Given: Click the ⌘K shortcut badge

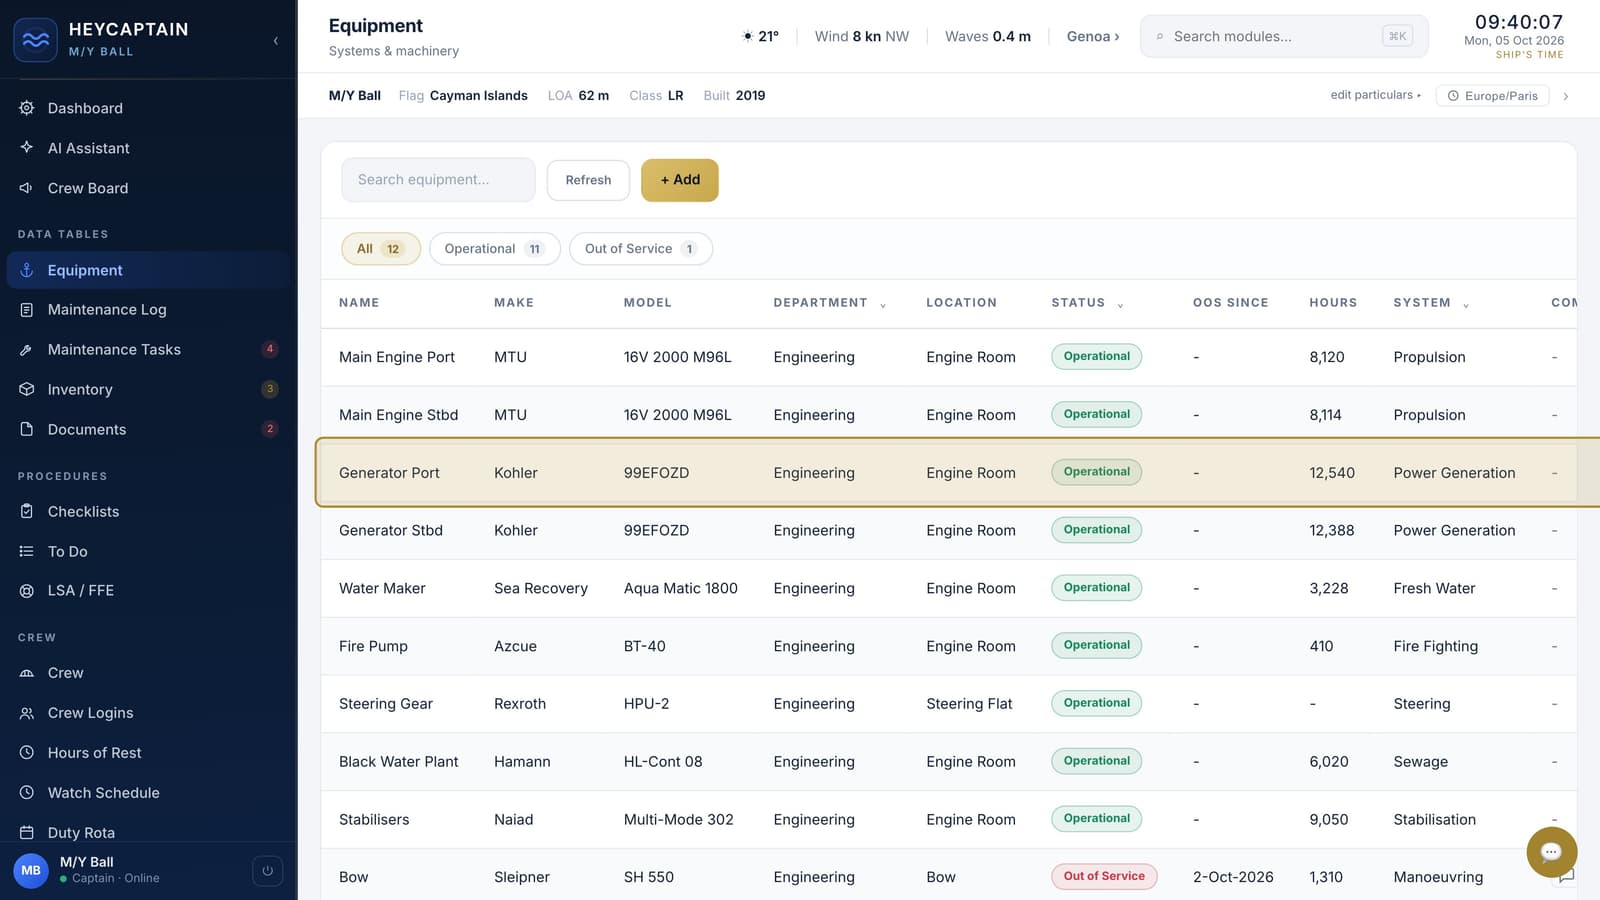Looking at the screenshot, I should pos(1397,36).
